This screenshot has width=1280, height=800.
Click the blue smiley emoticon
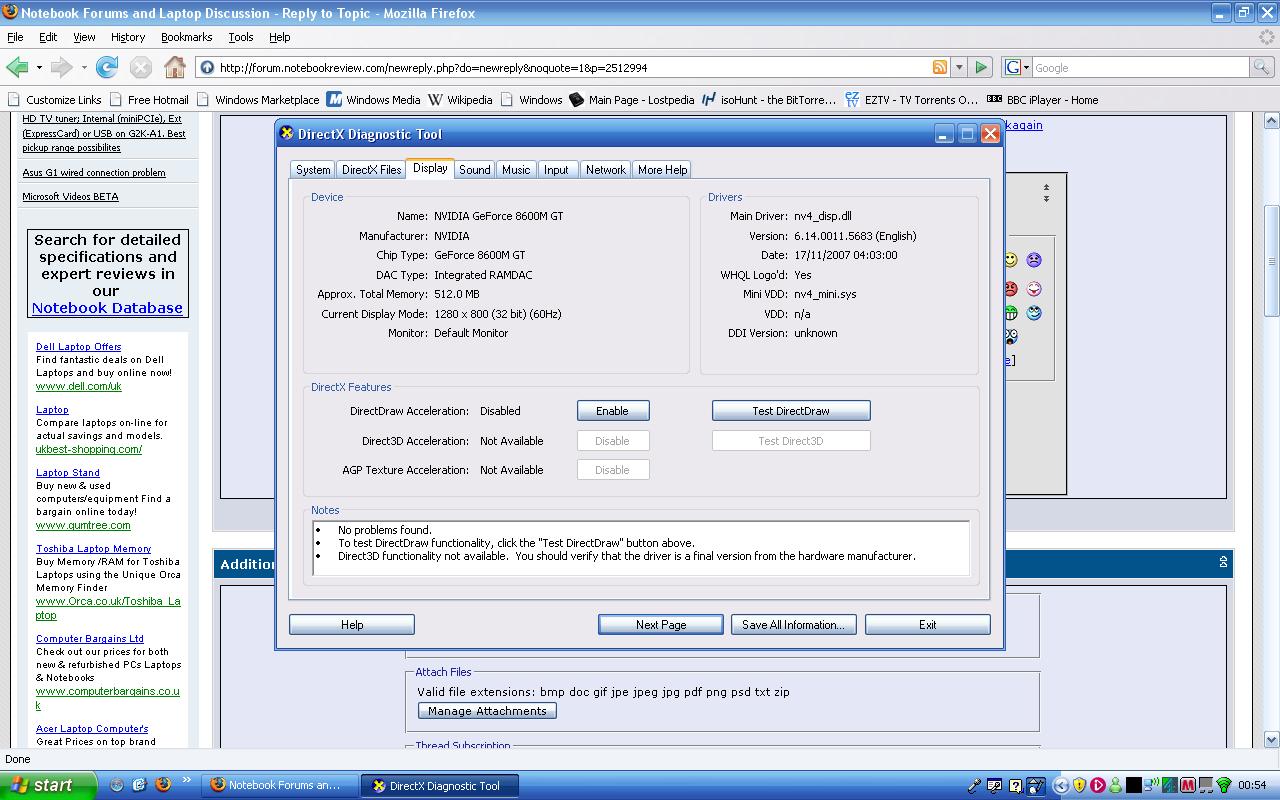pyautogui.click(x=1034, y=313)
